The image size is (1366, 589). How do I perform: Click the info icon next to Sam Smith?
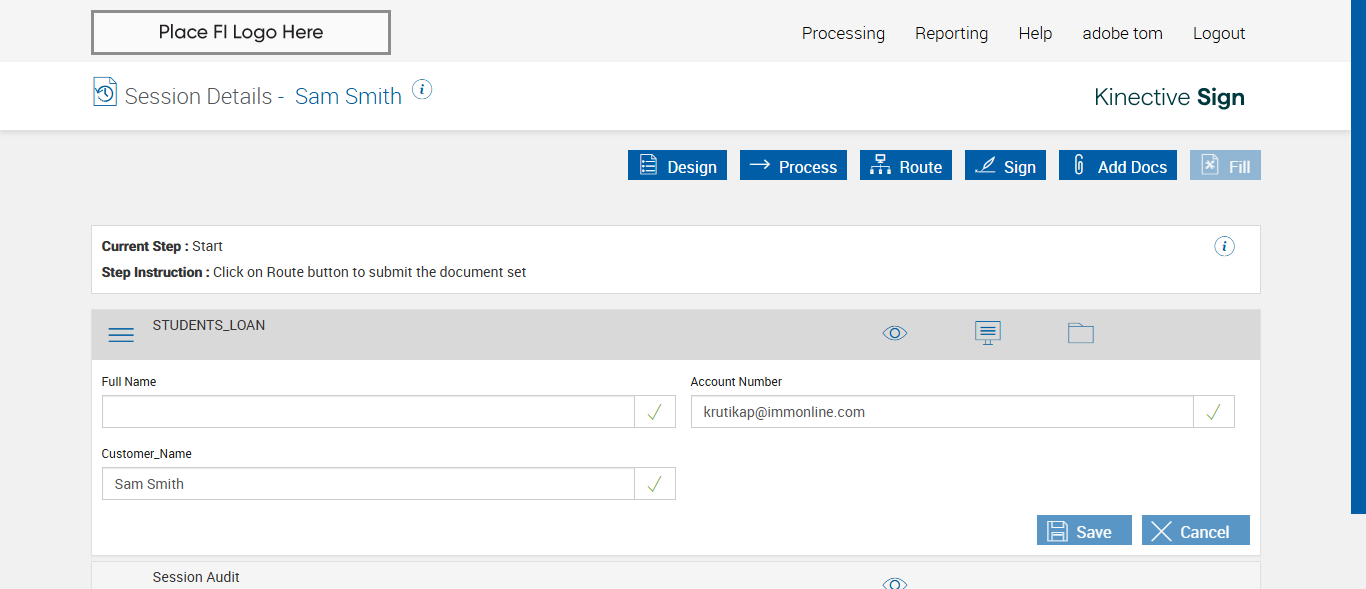tap(422, 89)
